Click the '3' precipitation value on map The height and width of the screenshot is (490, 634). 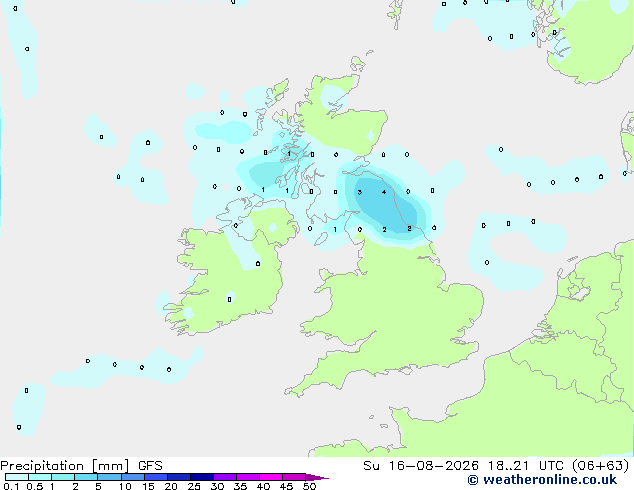click(x=360, y=192)
